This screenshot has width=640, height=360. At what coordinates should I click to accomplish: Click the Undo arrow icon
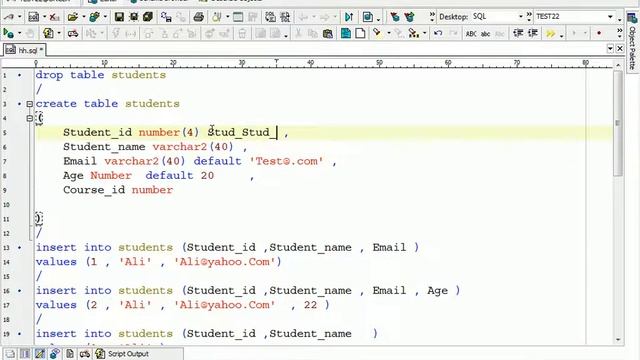pyautogui.click(x=438, y=33)
